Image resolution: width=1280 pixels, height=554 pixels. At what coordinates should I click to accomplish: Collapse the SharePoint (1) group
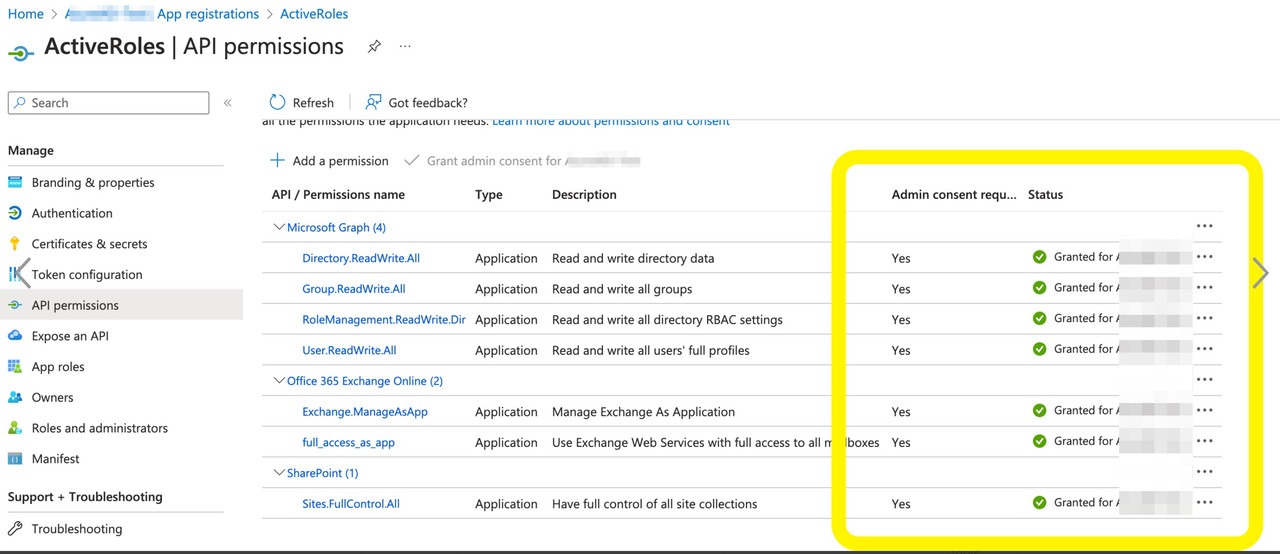(x=279, y=473)
